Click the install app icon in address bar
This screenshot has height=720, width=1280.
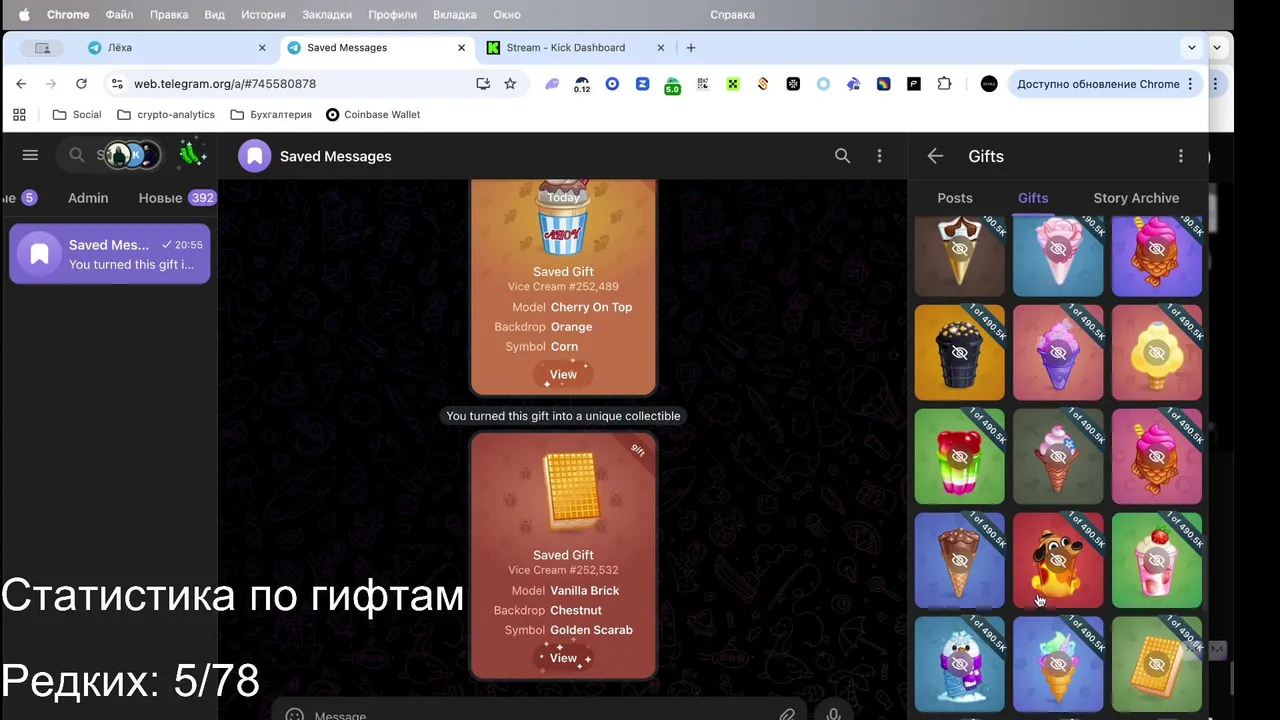[x=483, y=84]
